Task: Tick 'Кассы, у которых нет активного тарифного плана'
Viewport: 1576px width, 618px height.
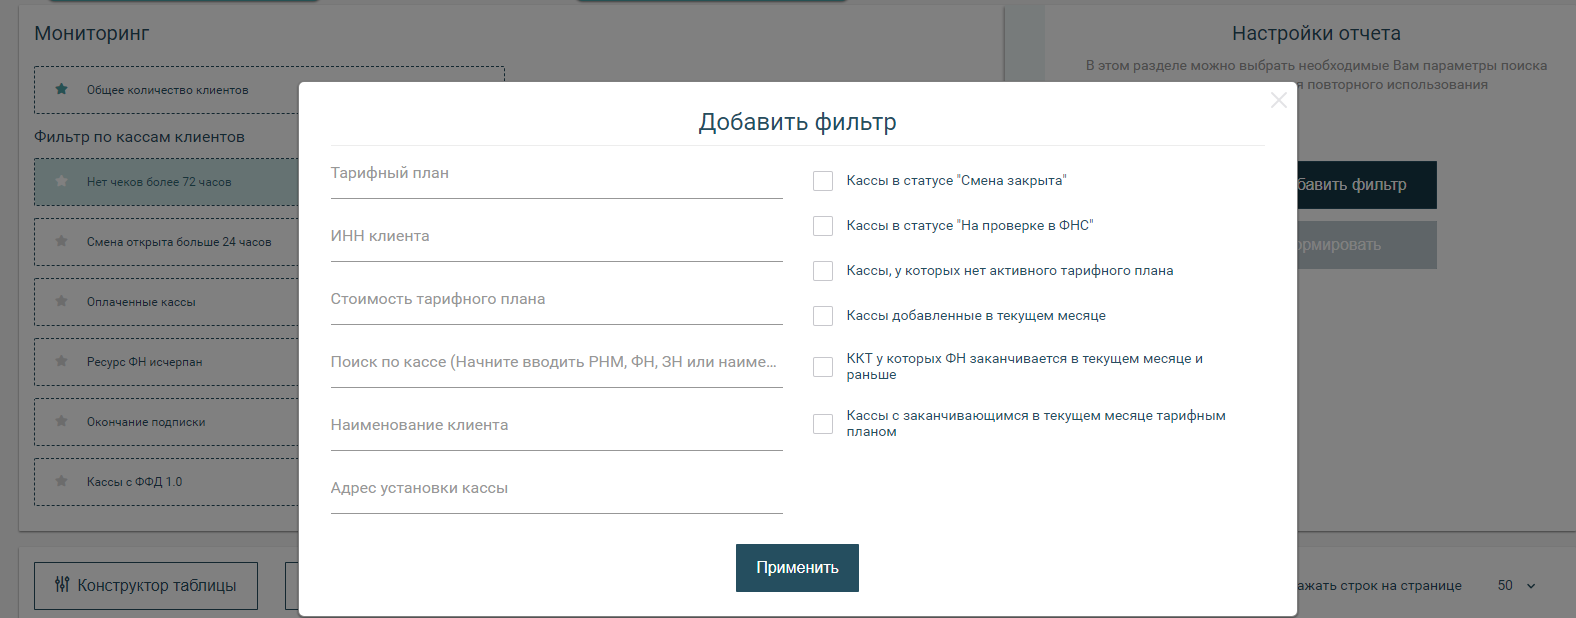Action: [823, 271]
